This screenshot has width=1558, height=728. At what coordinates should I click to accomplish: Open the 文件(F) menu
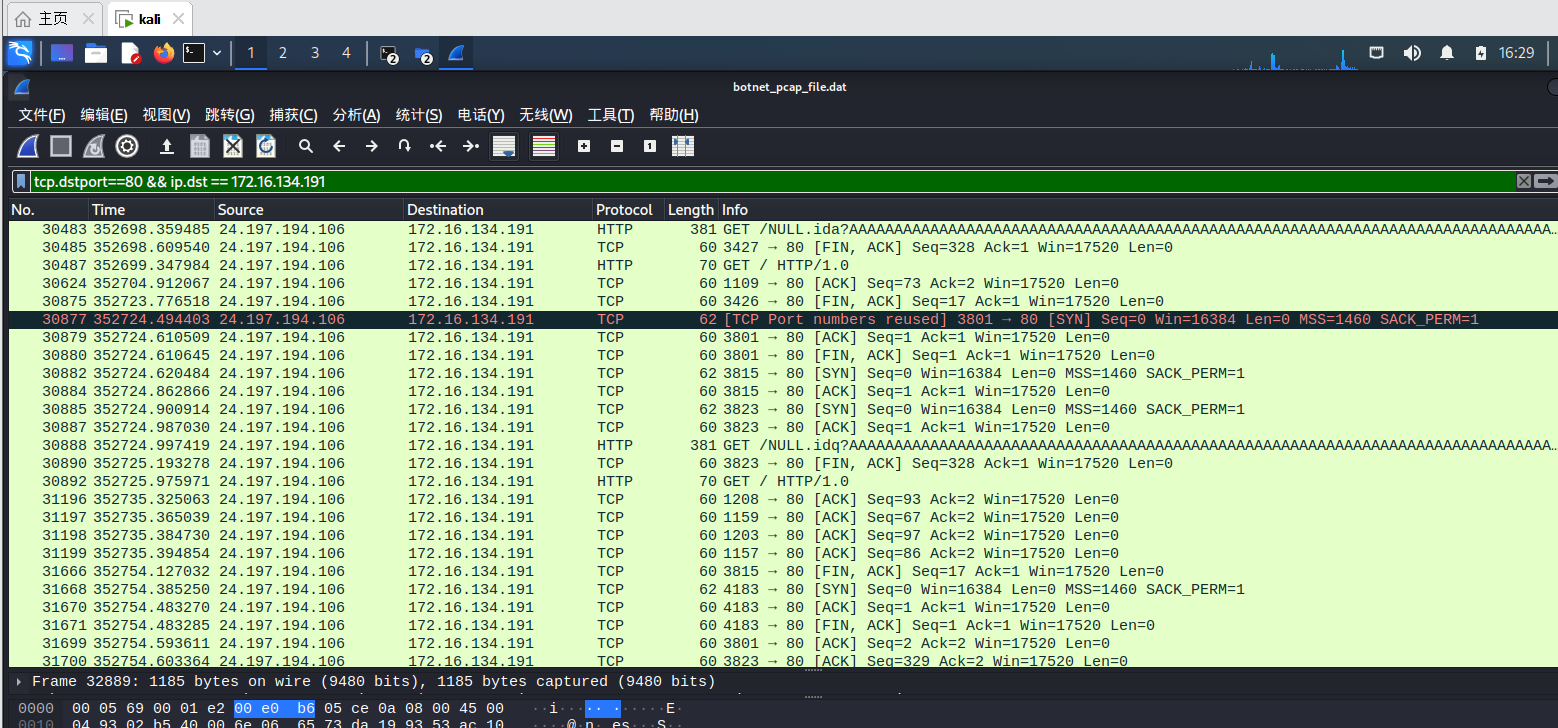coord(42,115)
